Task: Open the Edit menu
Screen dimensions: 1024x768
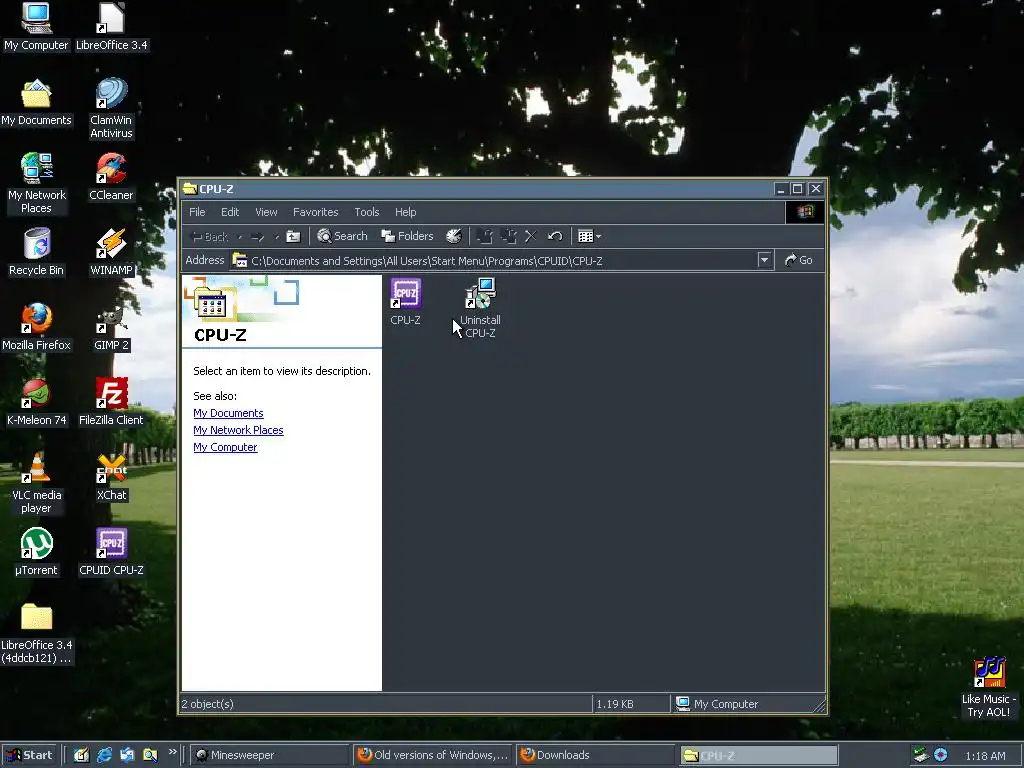Action: pos(230,212)
